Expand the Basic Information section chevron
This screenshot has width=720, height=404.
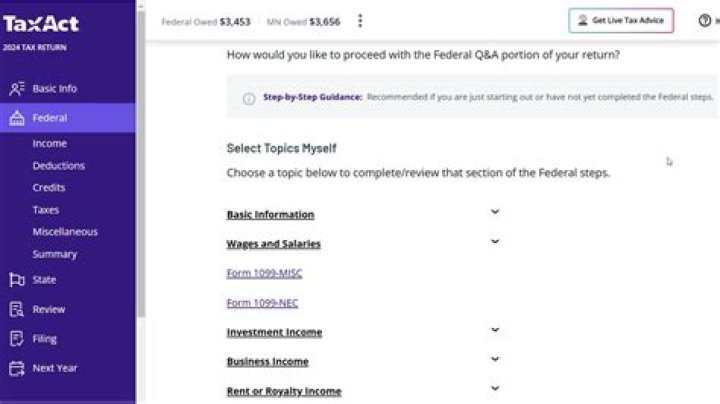click(x=495, y=212)
